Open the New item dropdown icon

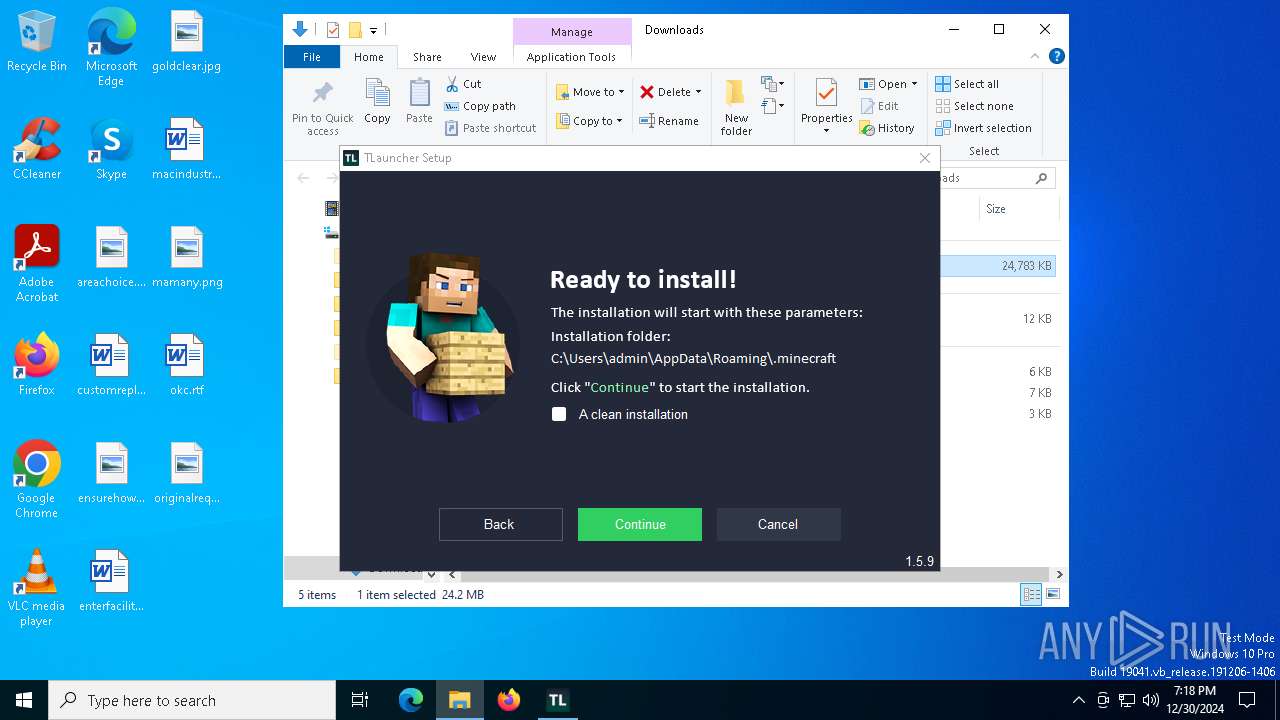coord(772,84)
